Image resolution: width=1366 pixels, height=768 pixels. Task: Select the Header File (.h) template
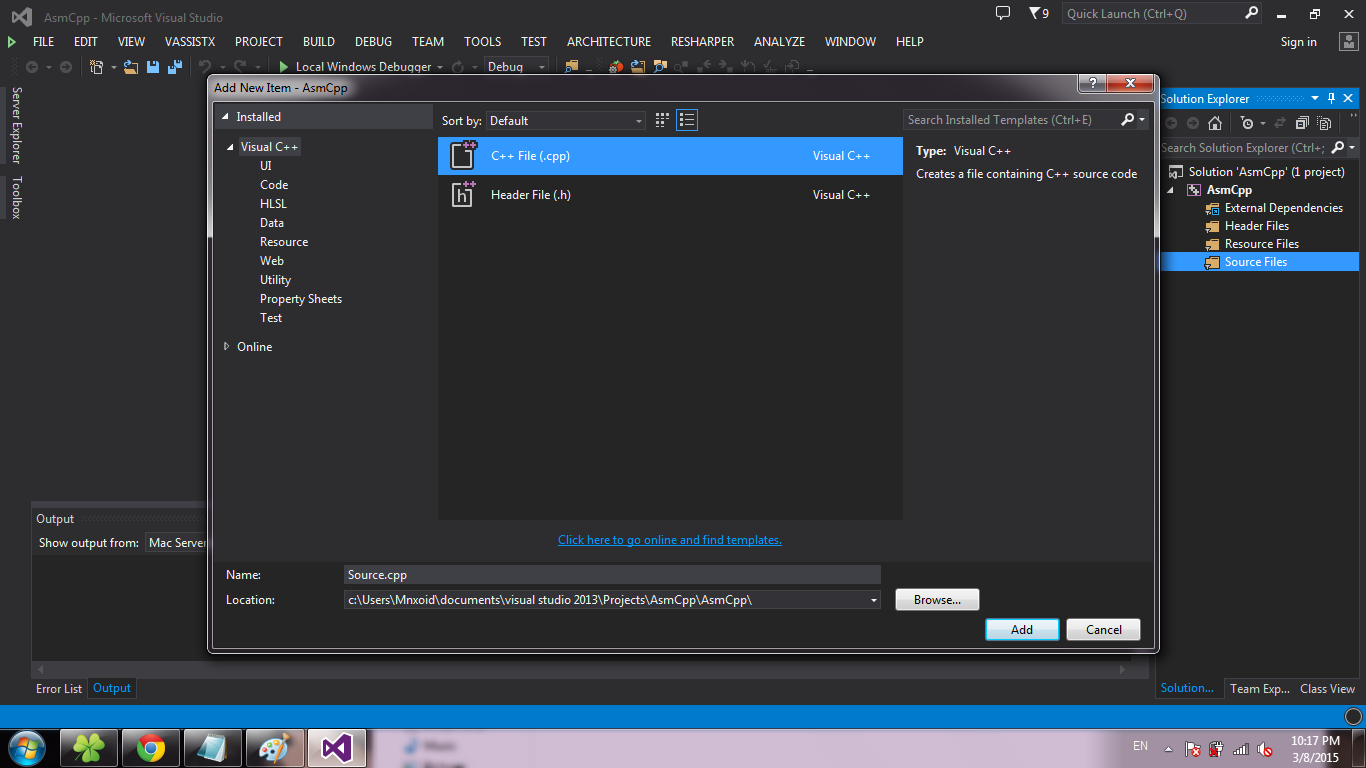click(670, 195)
